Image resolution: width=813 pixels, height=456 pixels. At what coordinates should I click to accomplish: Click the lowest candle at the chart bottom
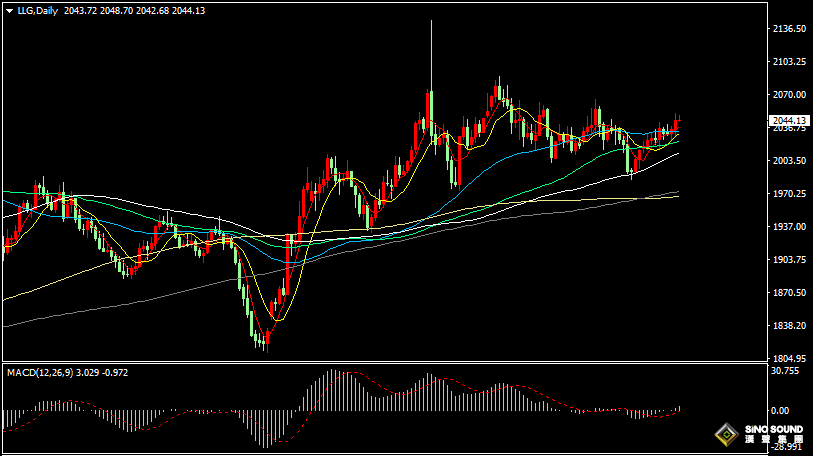click(x=266, y=343)
